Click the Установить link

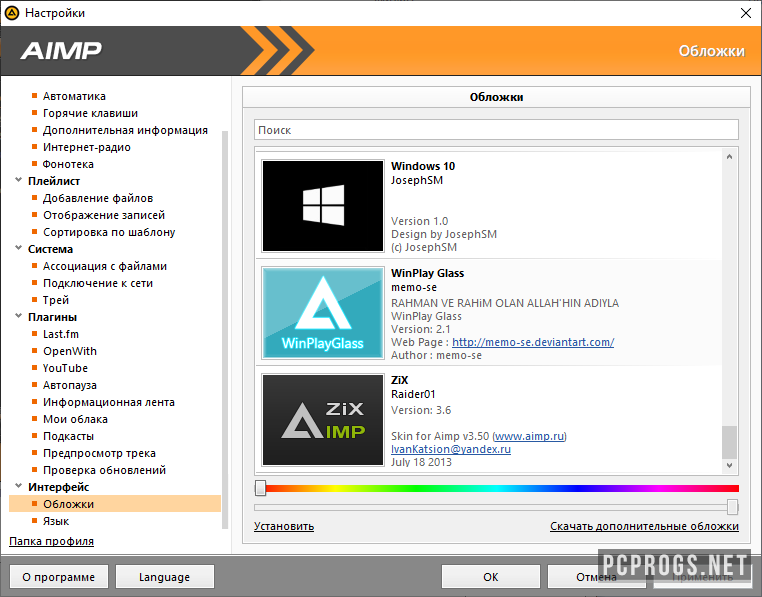pyautogui.click(x=284, y=527)
